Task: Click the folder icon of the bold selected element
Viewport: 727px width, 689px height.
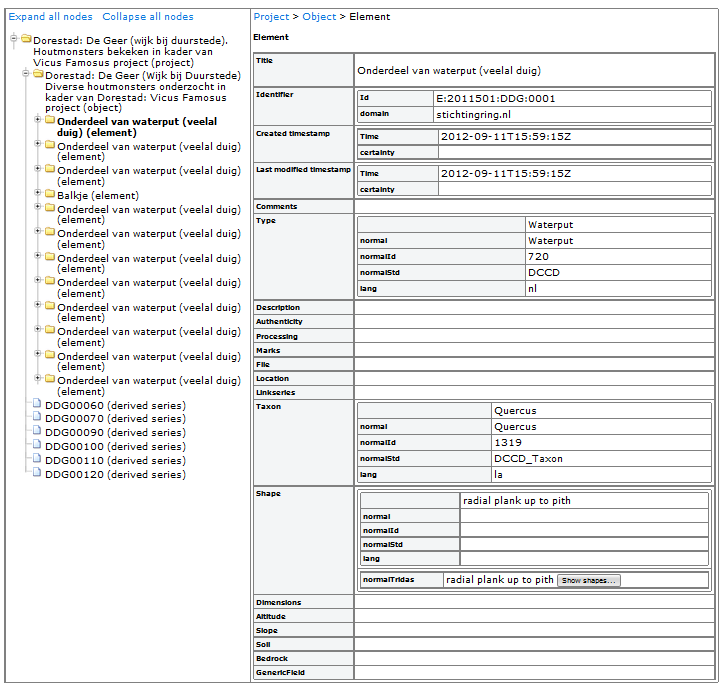Action: tap(50, 120)
